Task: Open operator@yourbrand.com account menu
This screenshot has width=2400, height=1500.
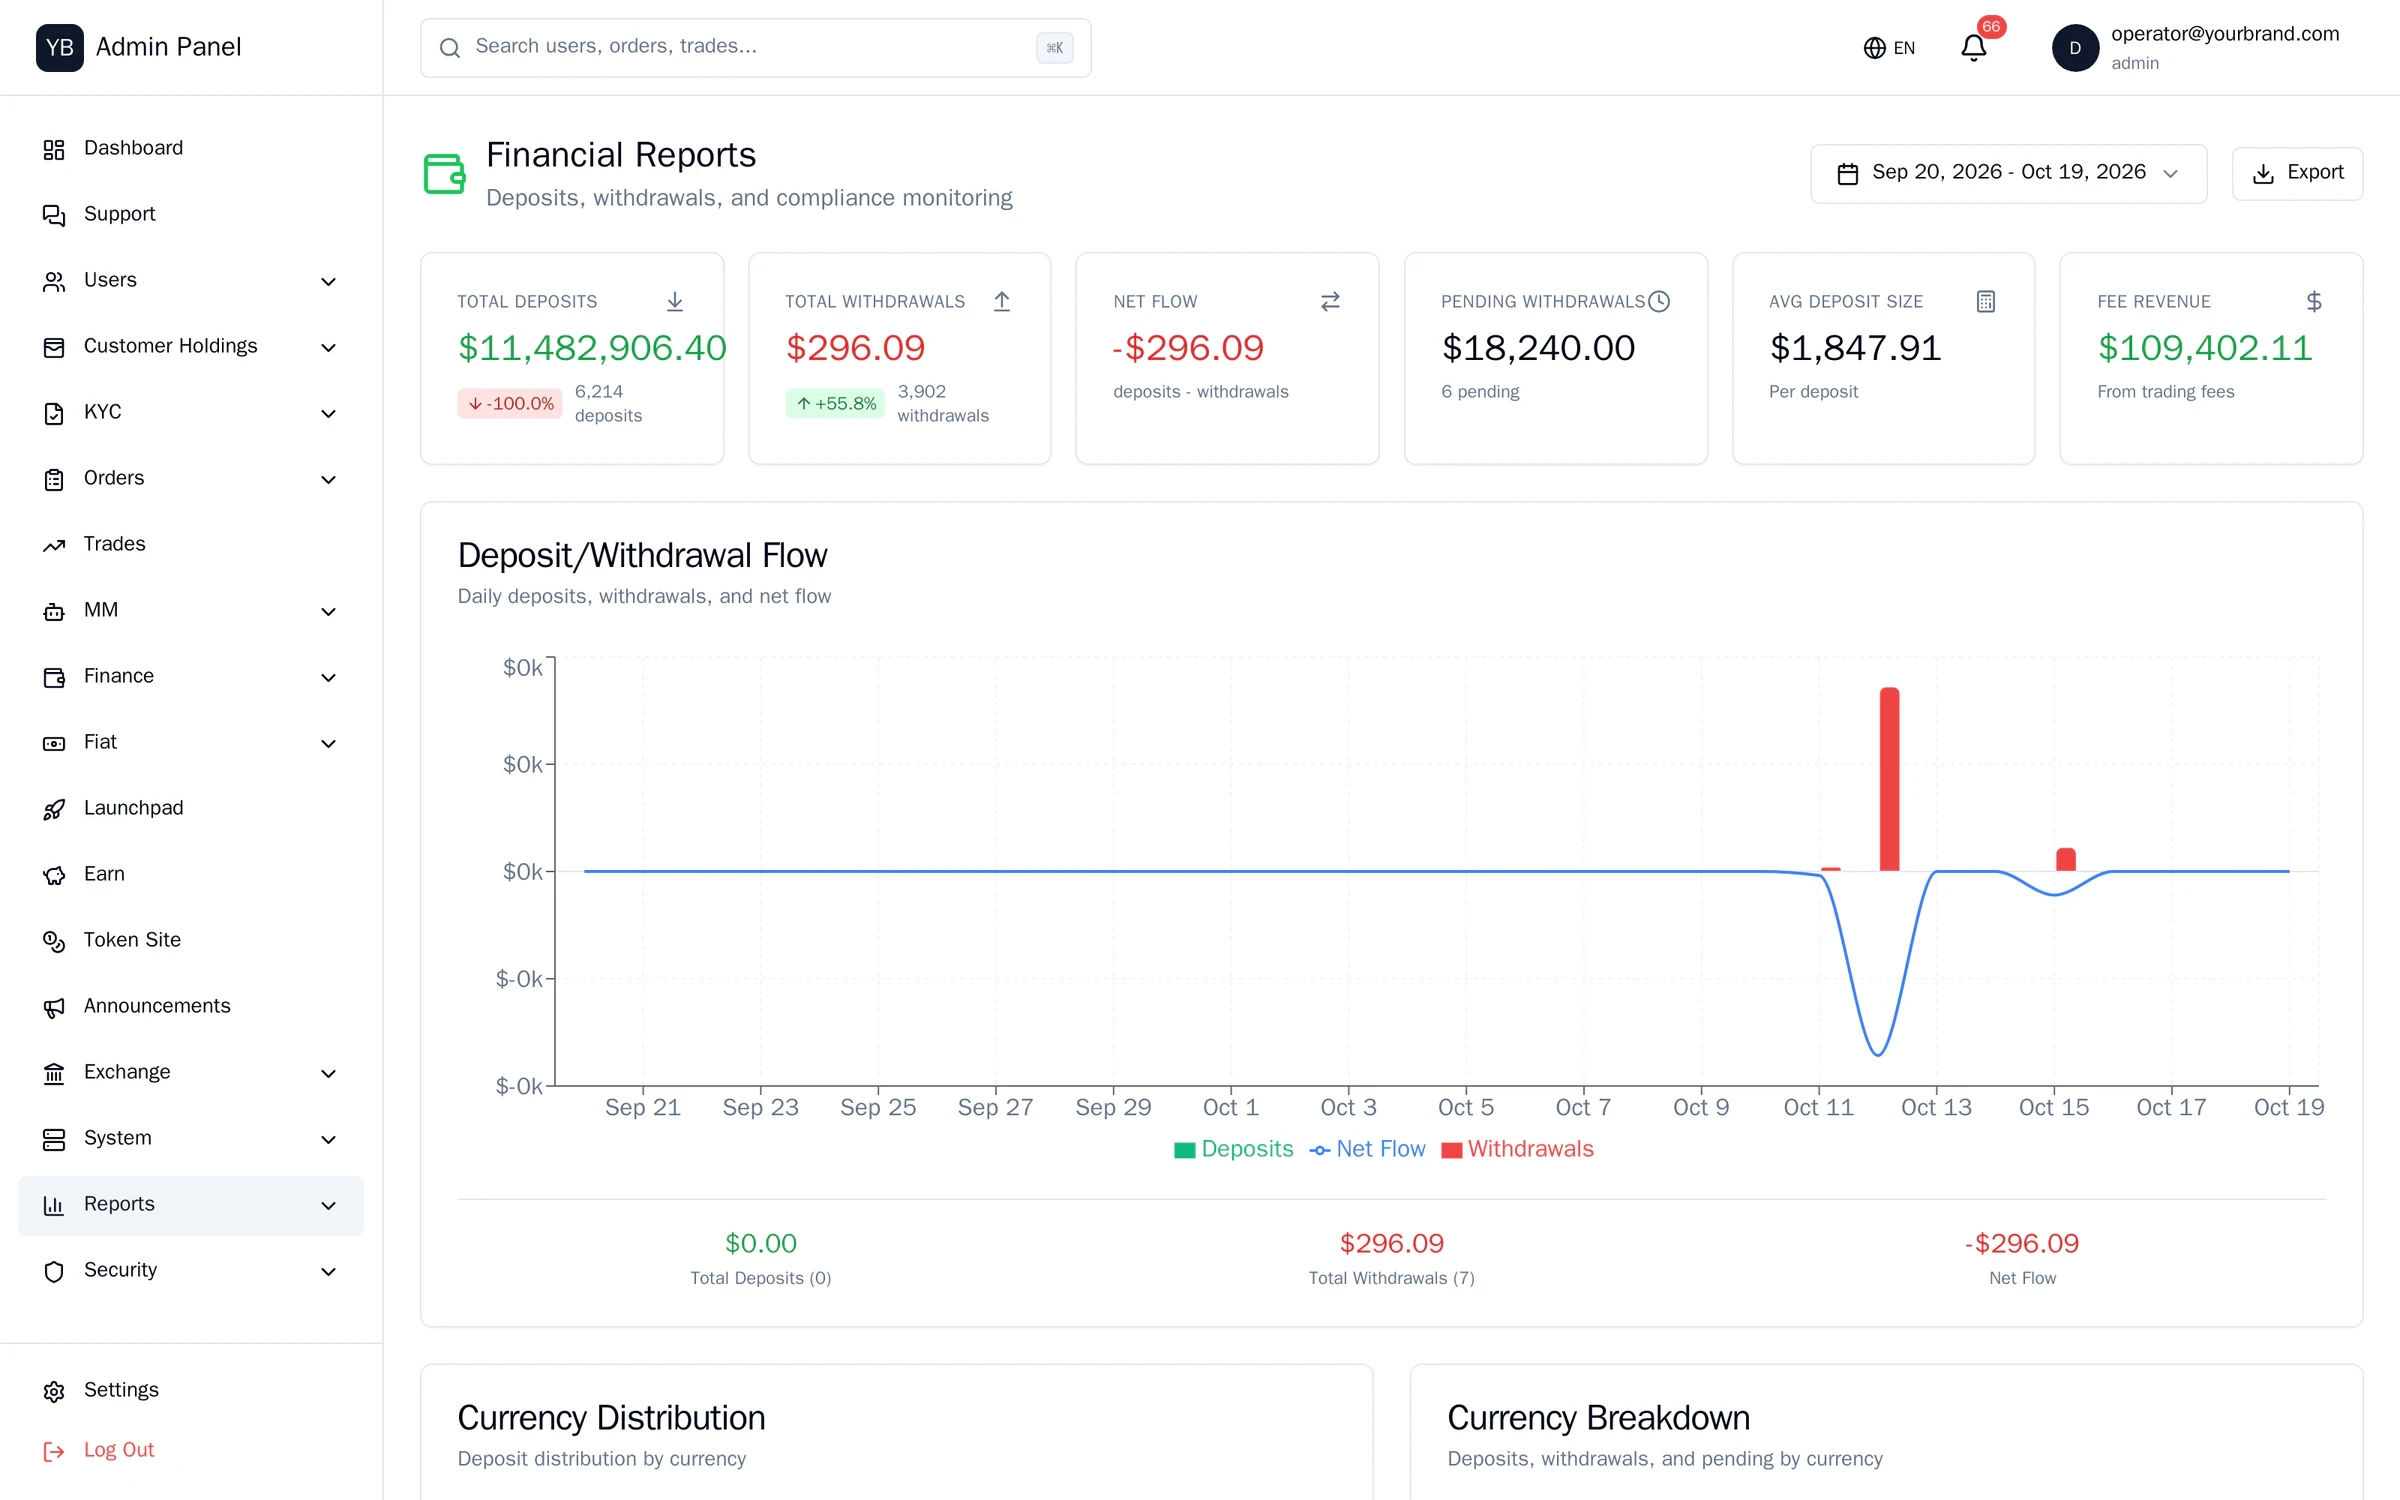Action: click(x=2196, y=48)
